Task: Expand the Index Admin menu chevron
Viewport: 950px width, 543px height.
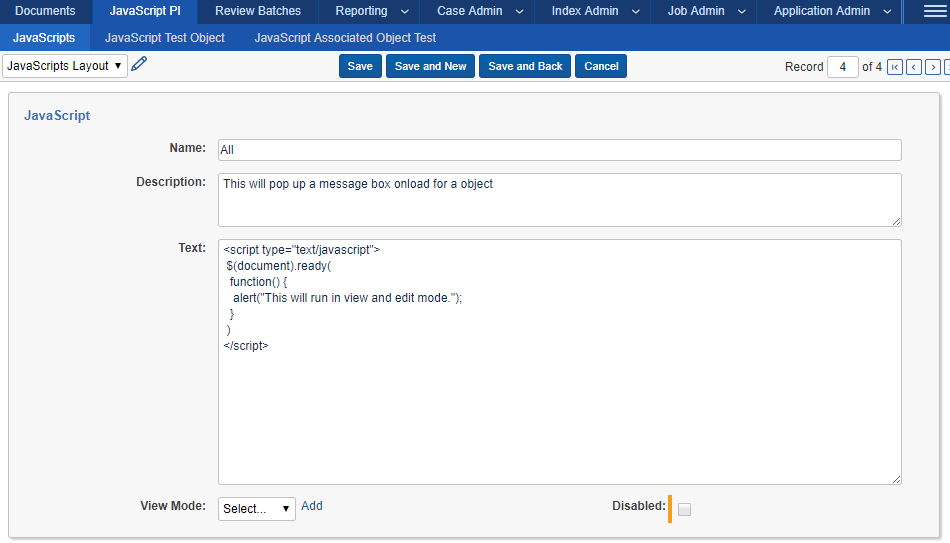Action: 636,12
